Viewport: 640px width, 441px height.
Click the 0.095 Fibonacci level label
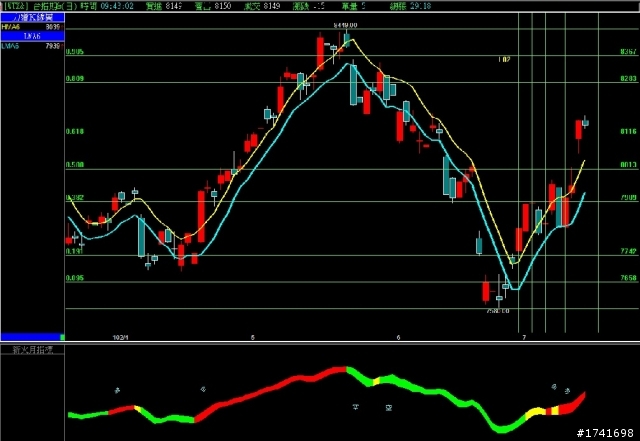pyautogui.click(x=75, y=278)
